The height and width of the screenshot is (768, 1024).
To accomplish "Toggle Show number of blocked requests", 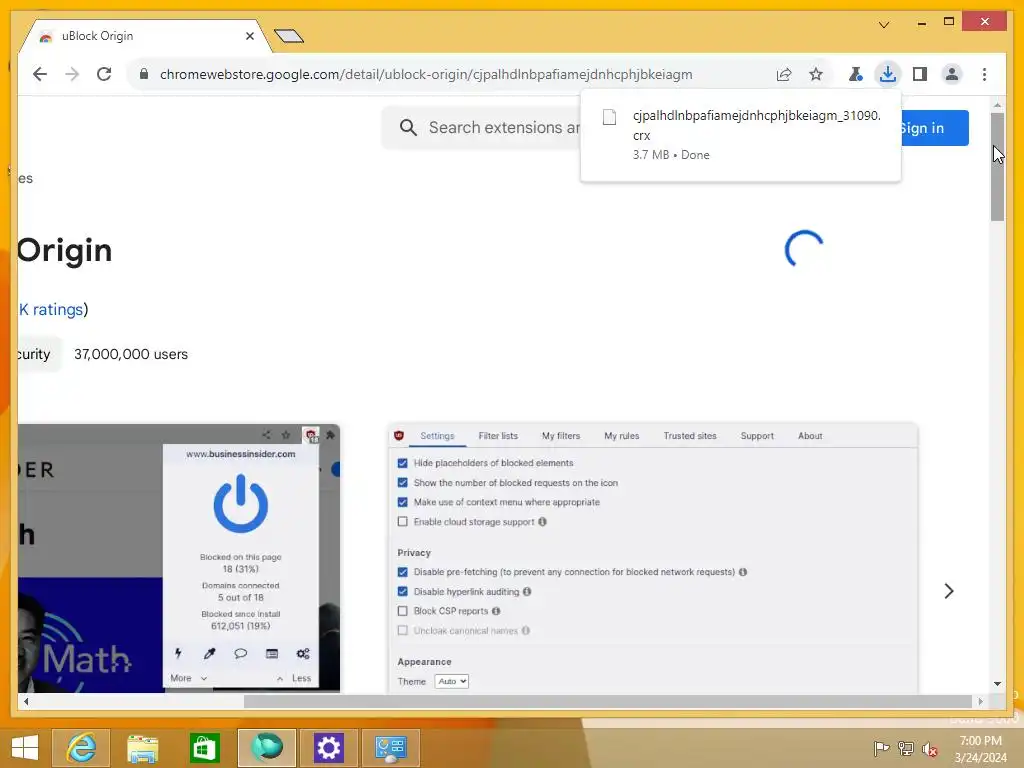I will 402,483.
